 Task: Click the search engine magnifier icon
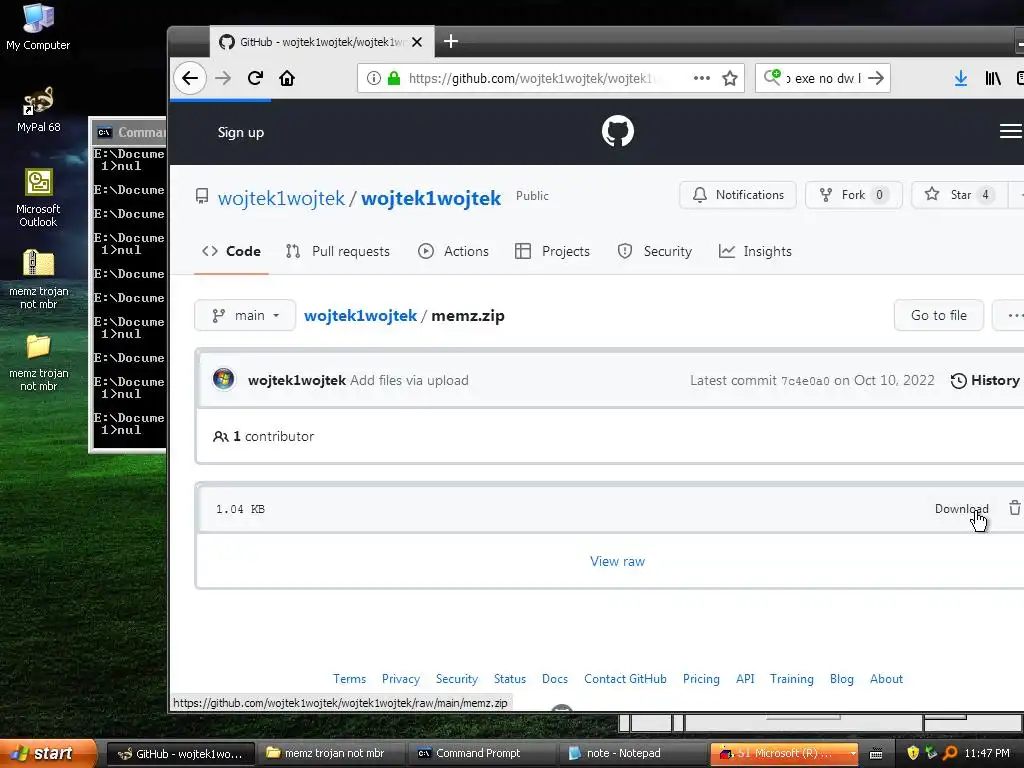tap(772, 77)
